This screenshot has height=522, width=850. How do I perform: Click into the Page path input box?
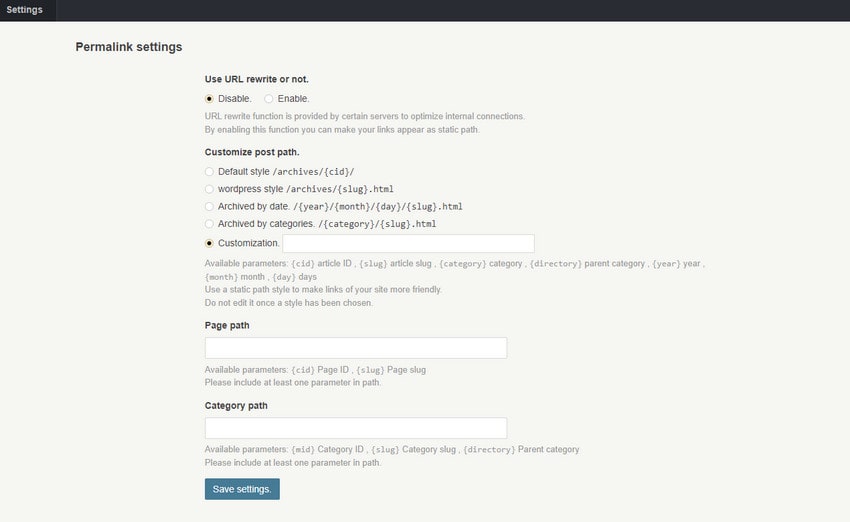[356, 348]
